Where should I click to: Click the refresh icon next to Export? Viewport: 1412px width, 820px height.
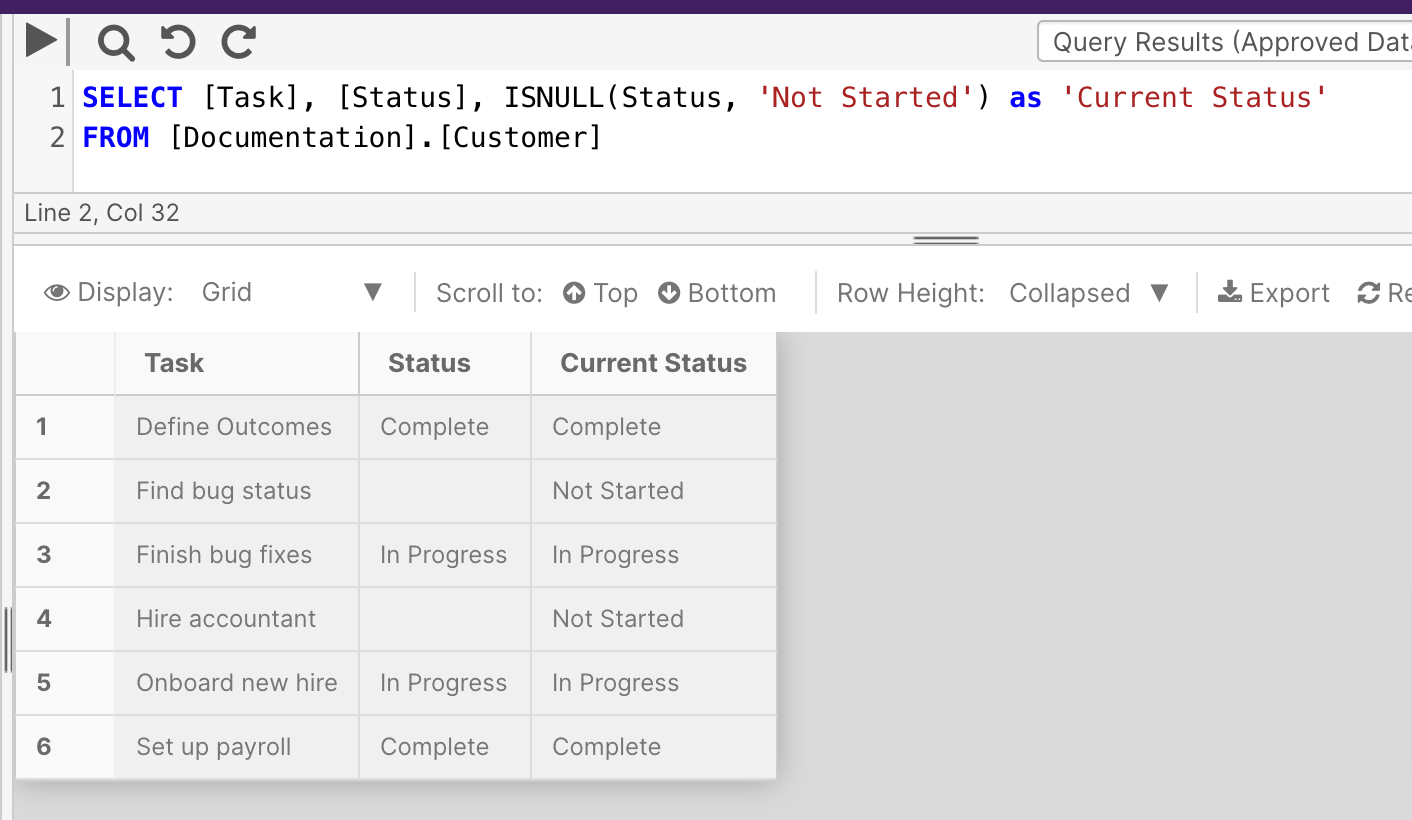pyautogui.click(x=1368, y=293)
